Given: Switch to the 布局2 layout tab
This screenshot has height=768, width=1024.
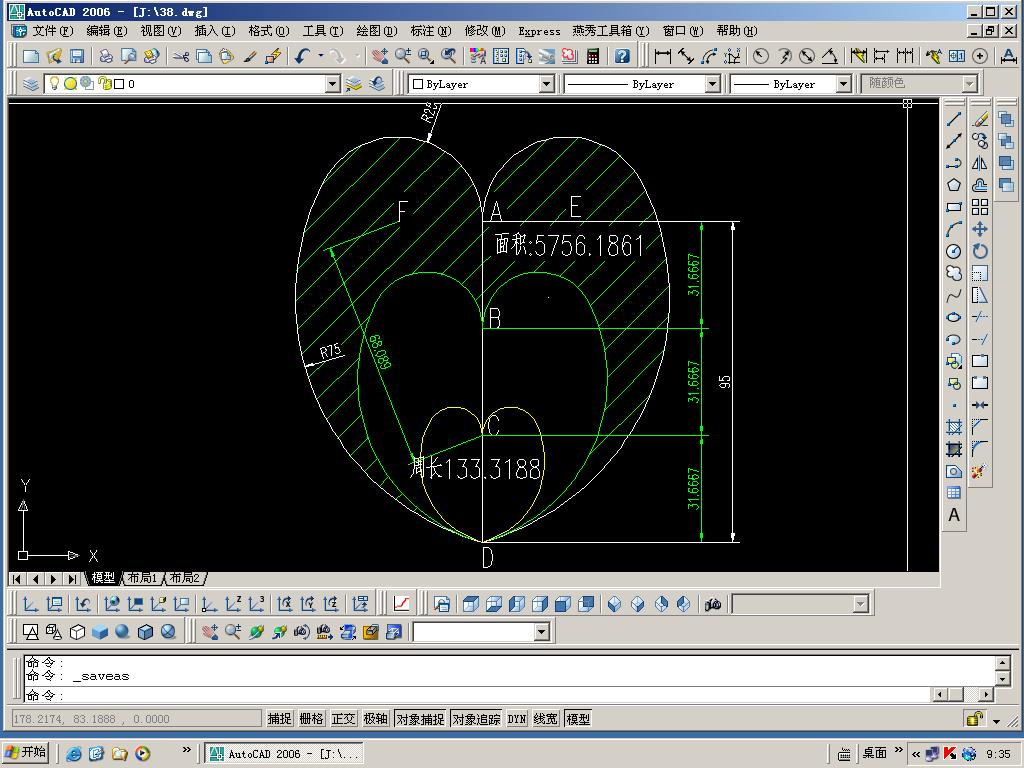Looking at the screenshot, I should pos(184,578).
